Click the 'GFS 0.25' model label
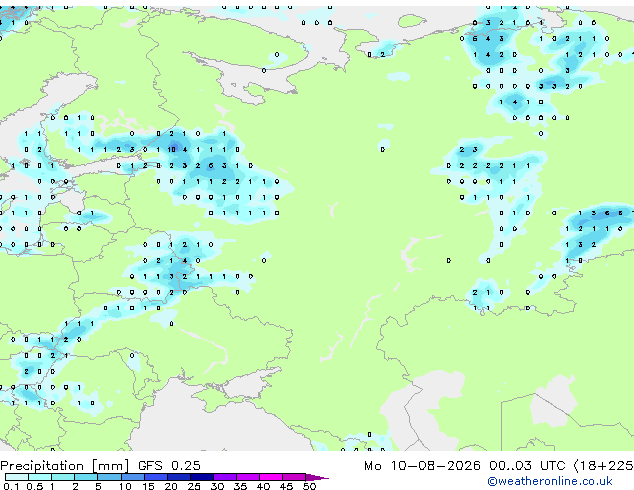Screen dimensions: 634x490 point(169,465)
